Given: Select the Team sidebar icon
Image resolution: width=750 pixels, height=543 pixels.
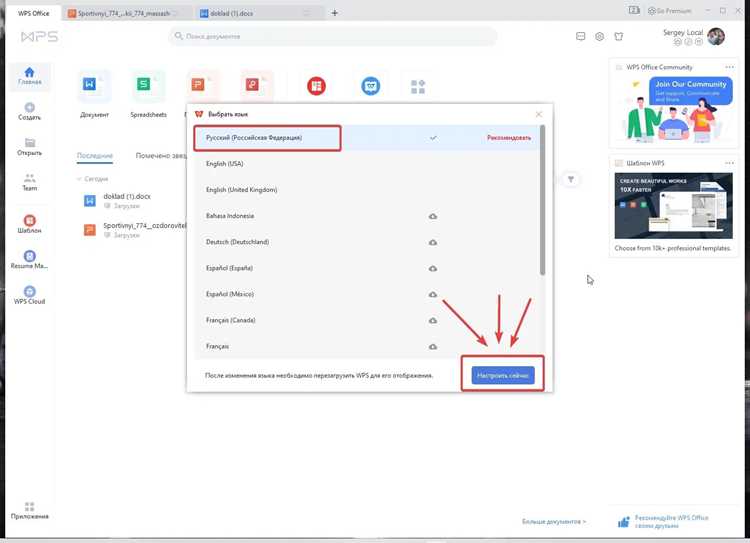Looking at the screenshot, I should (x=29, y=182).
